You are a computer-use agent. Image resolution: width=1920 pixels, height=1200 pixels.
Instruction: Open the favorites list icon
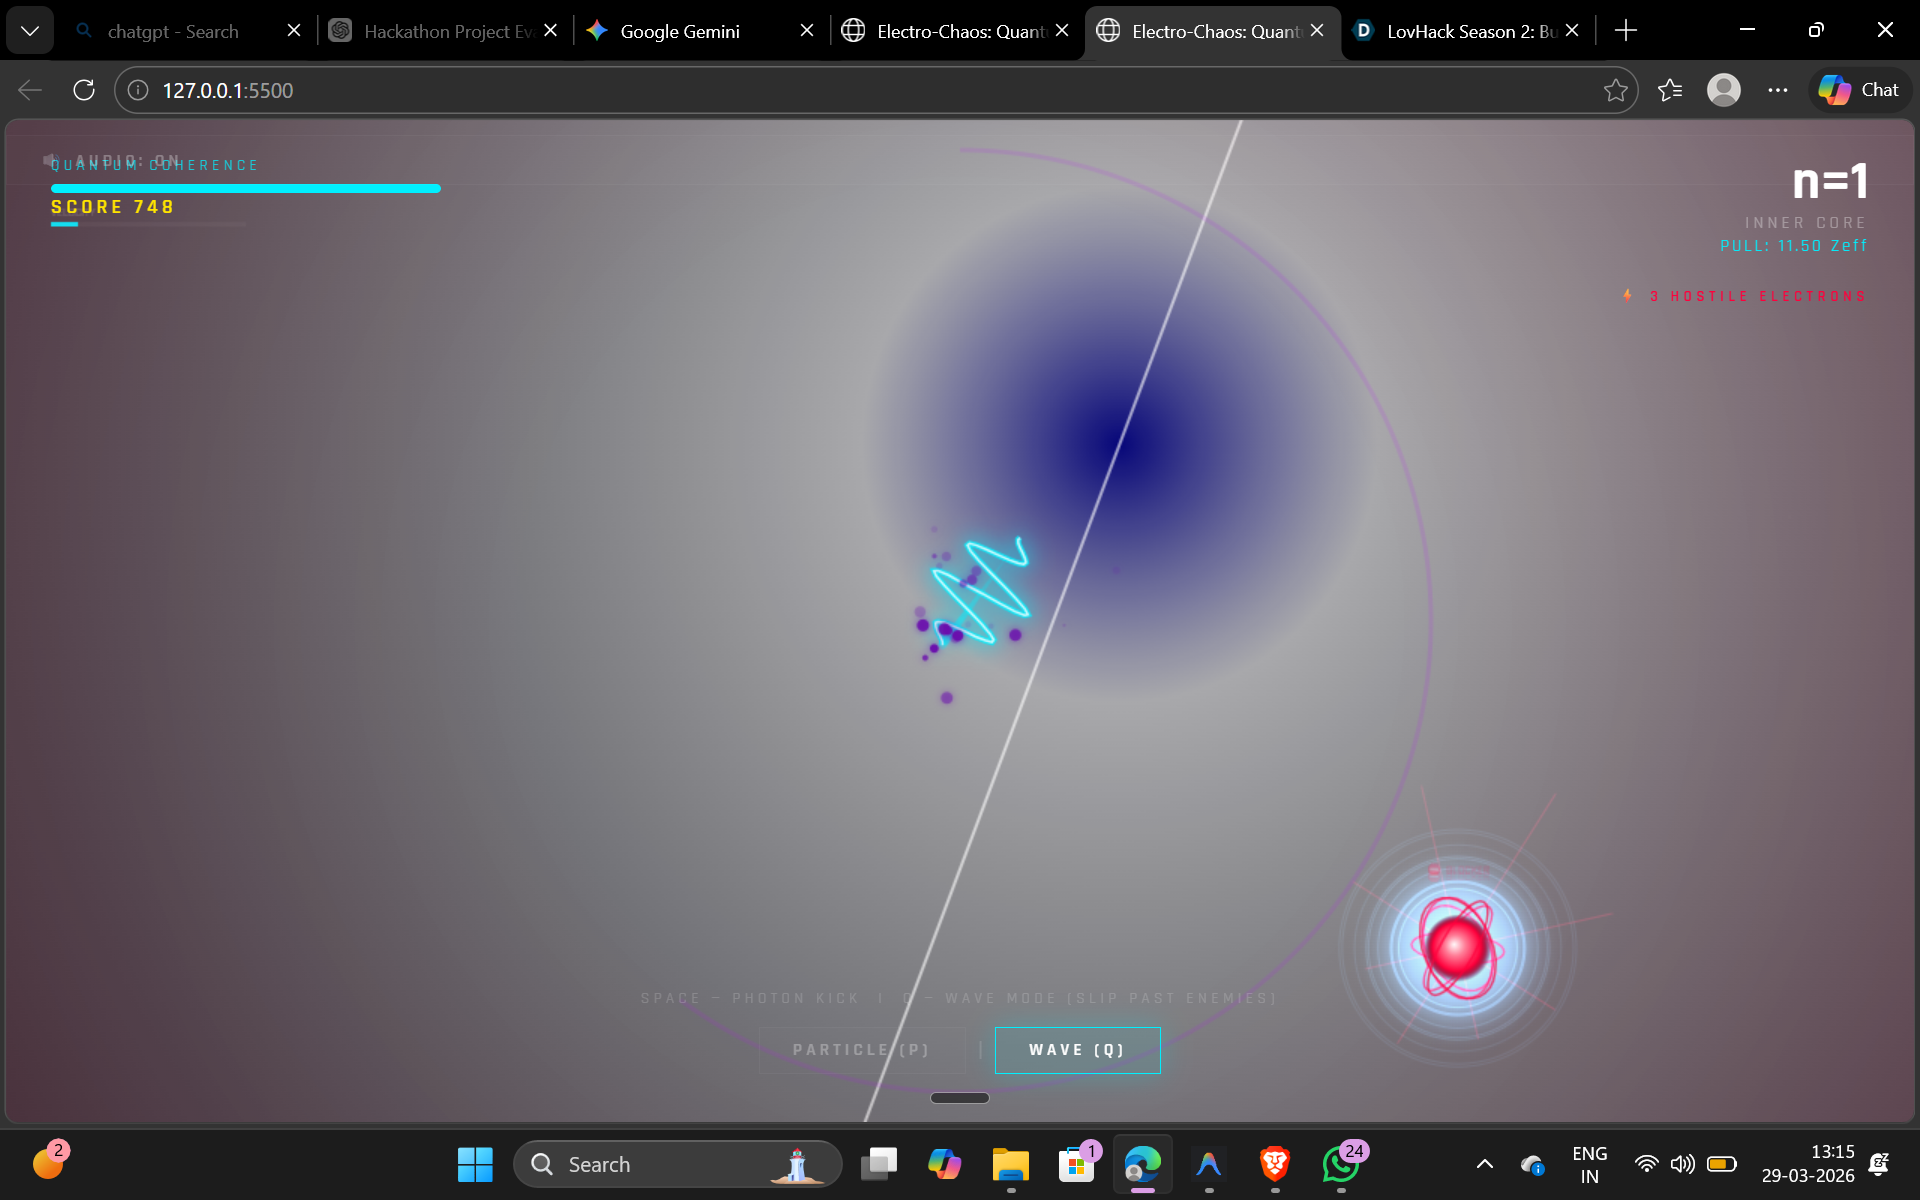pyautogui.click(x=1669, y=90)
